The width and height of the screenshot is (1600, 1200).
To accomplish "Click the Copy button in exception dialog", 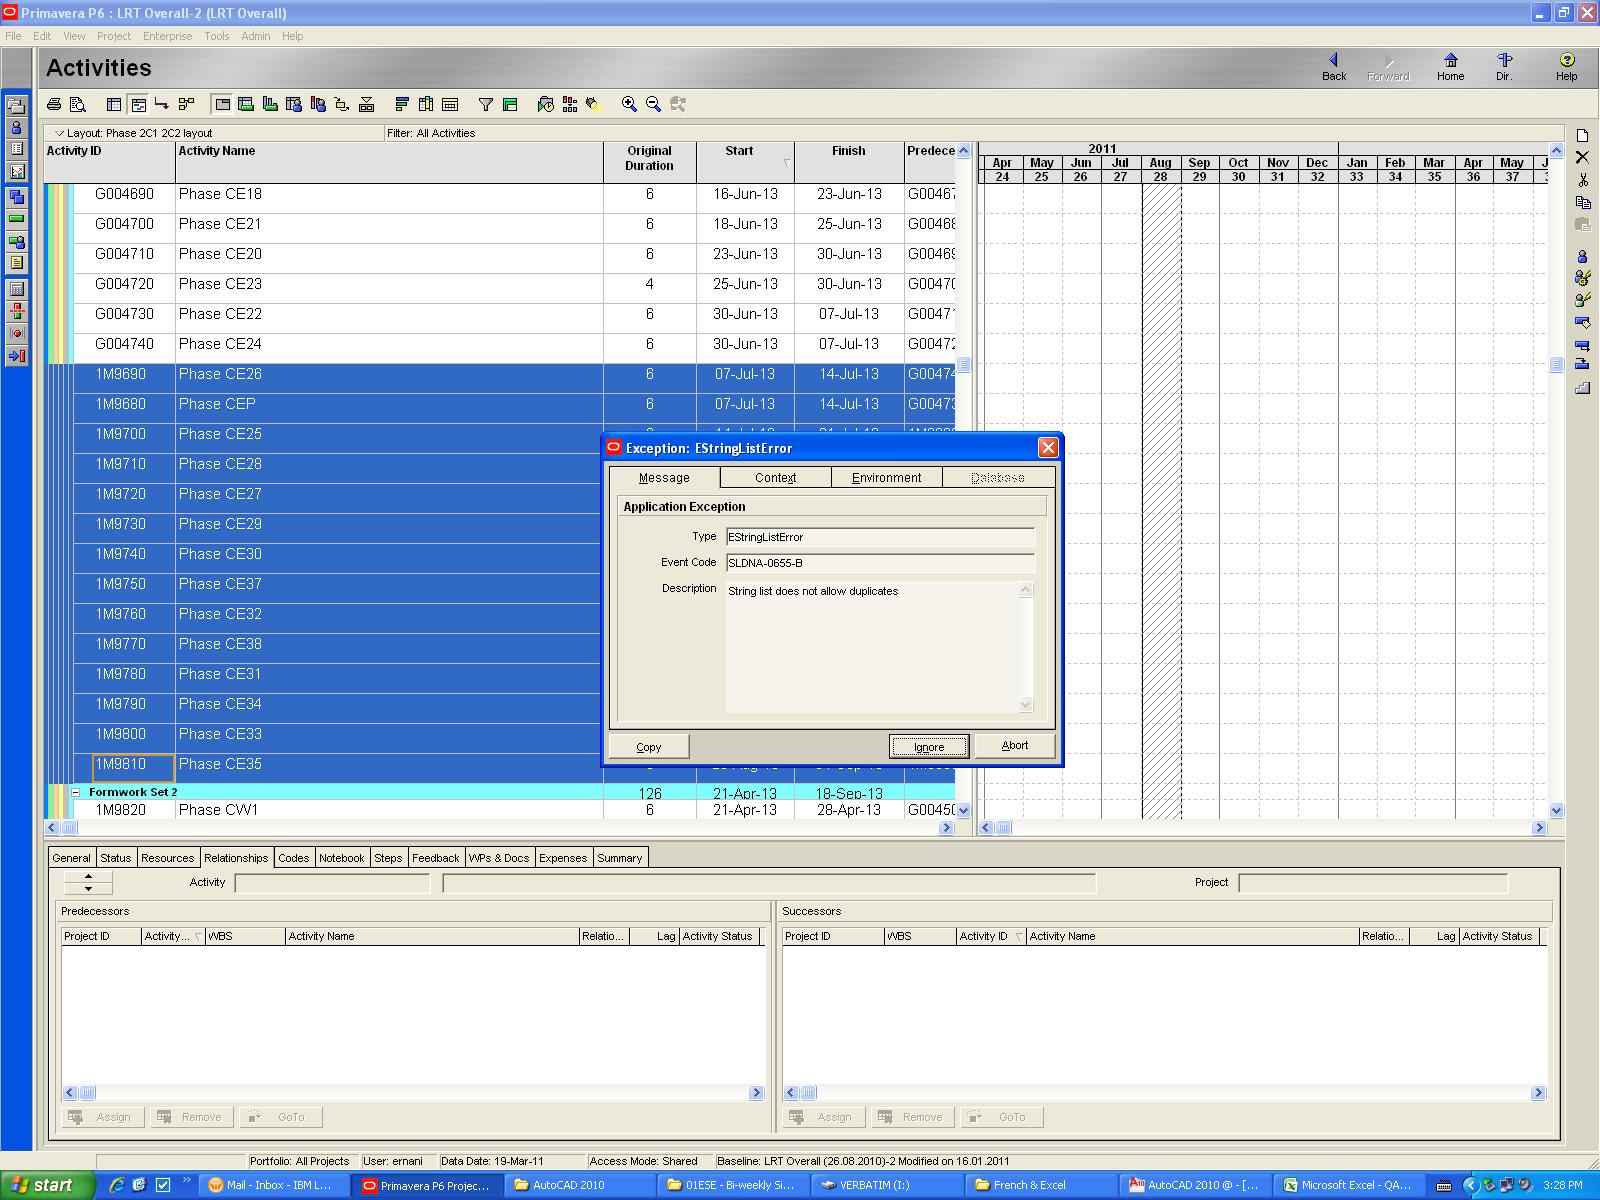I will [649, 747].
